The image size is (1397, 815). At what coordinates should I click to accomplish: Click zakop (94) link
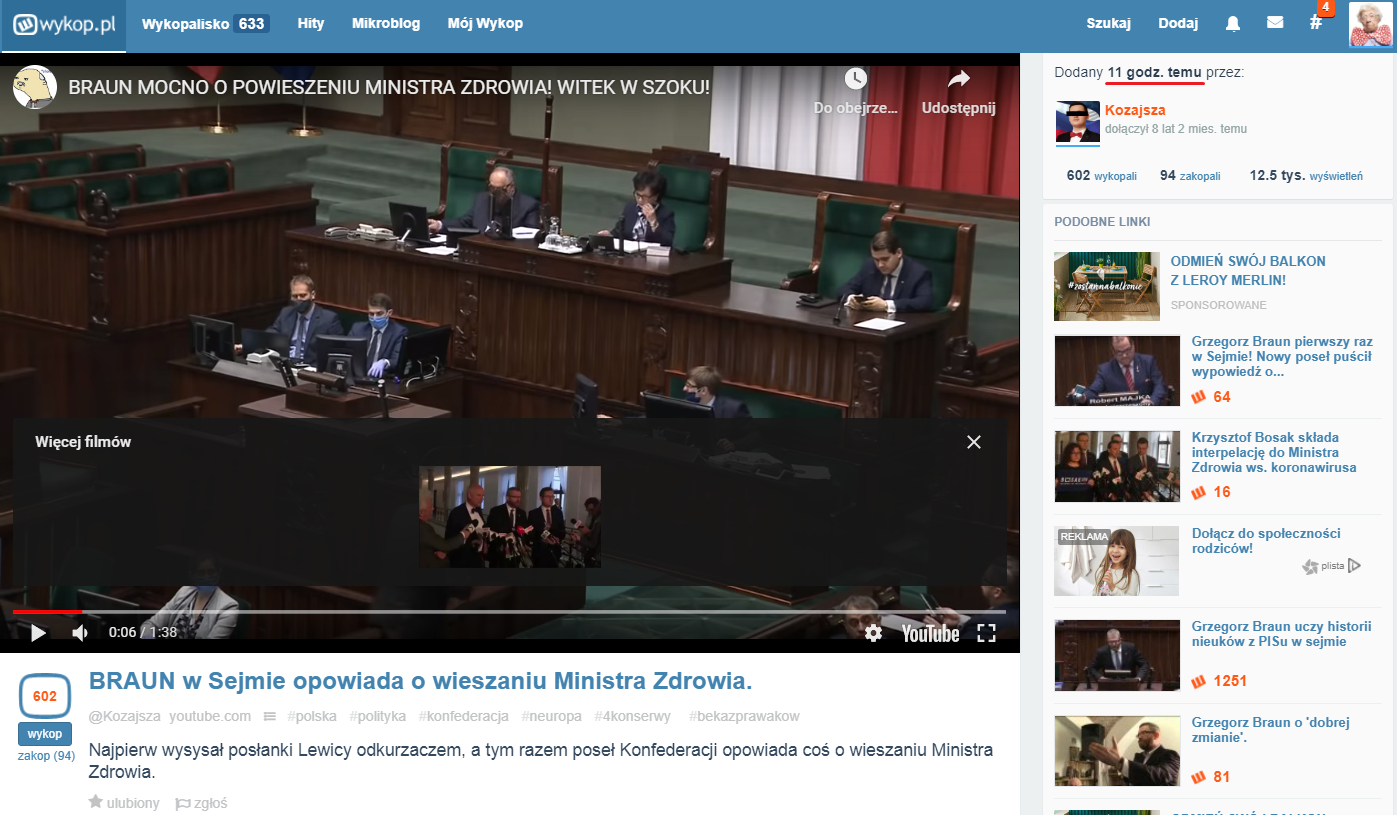tap(46, 756)
